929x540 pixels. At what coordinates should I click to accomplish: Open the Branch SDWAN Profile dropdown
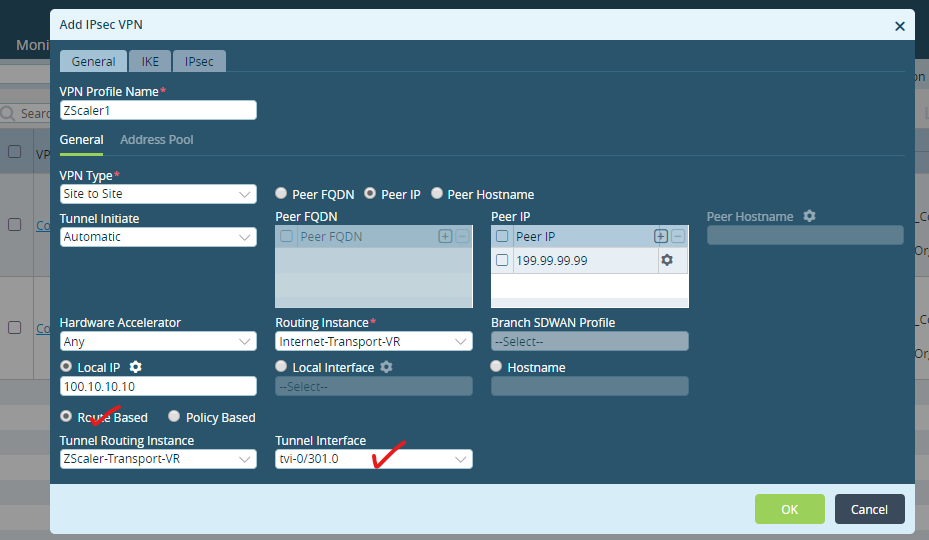[590, 341]
